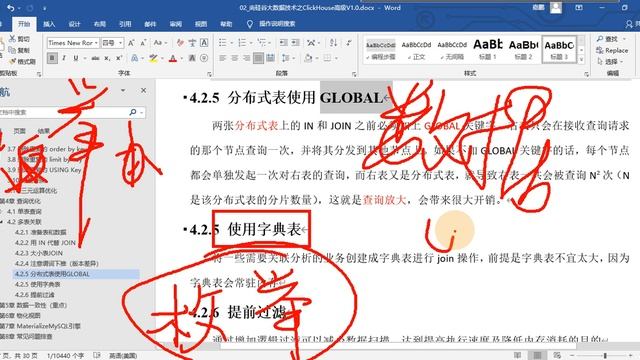Collapse the 4.2 多表关联 tree node
Screen dimensions: 640x360
2,222
